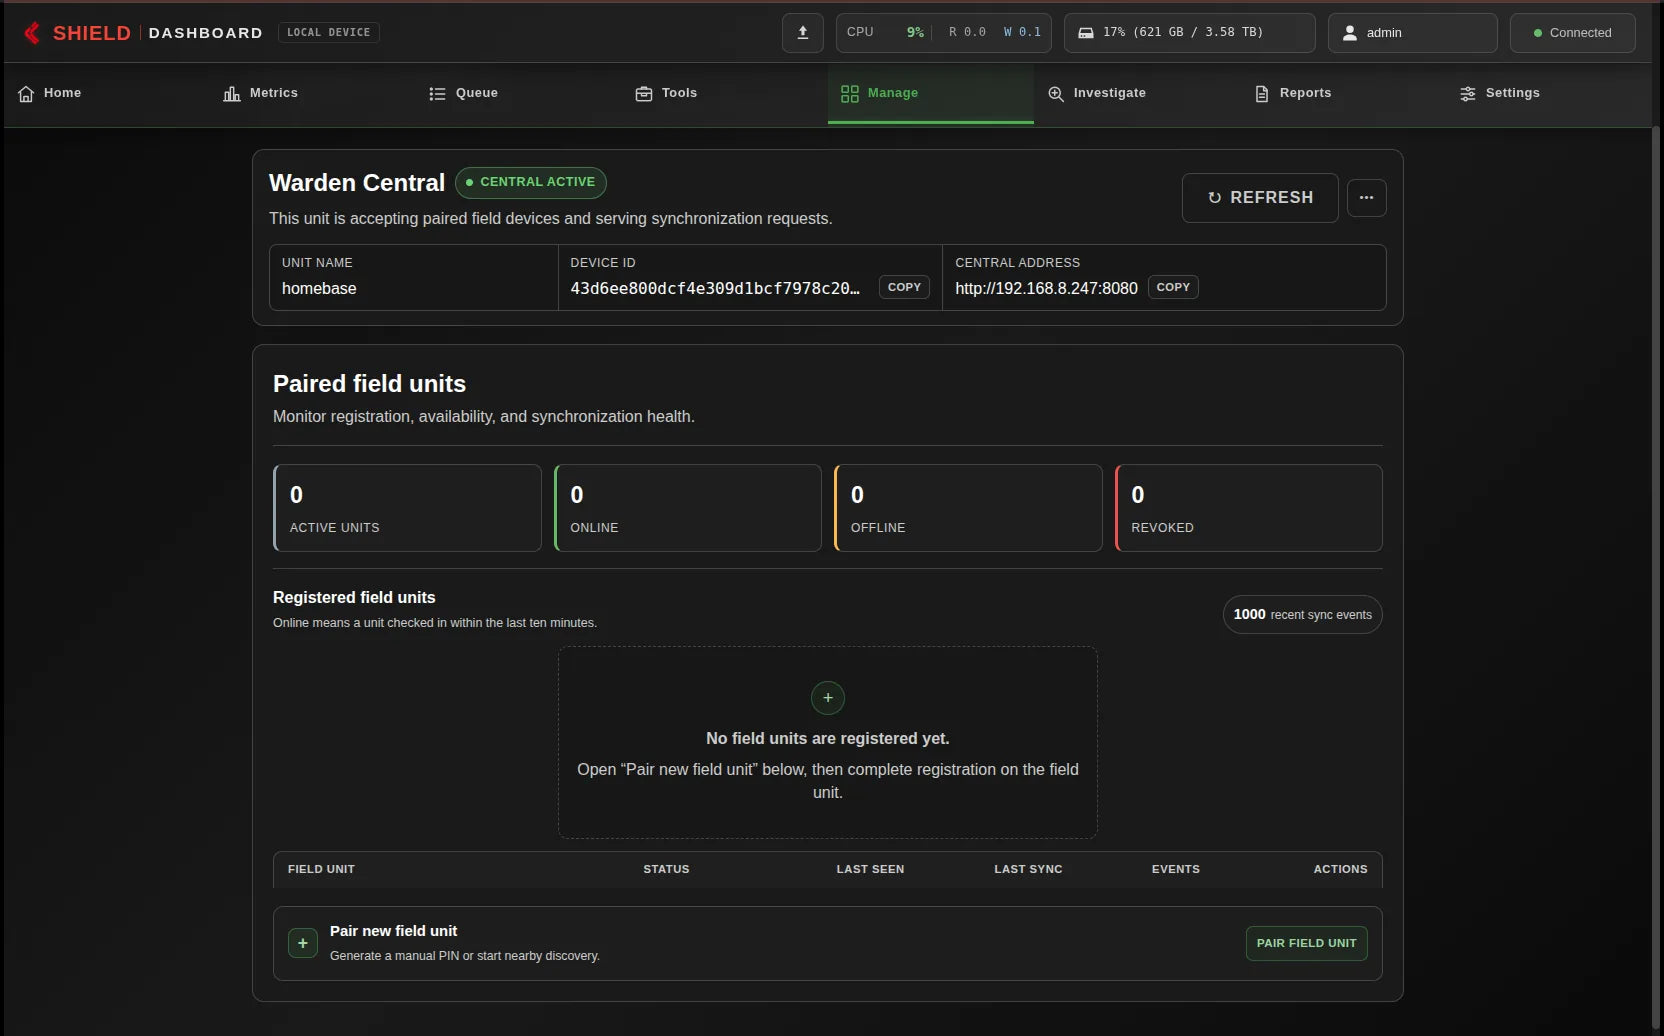Switch to the Investigate tab
The image size is (1664, 1036).
tap(1137, 94)
